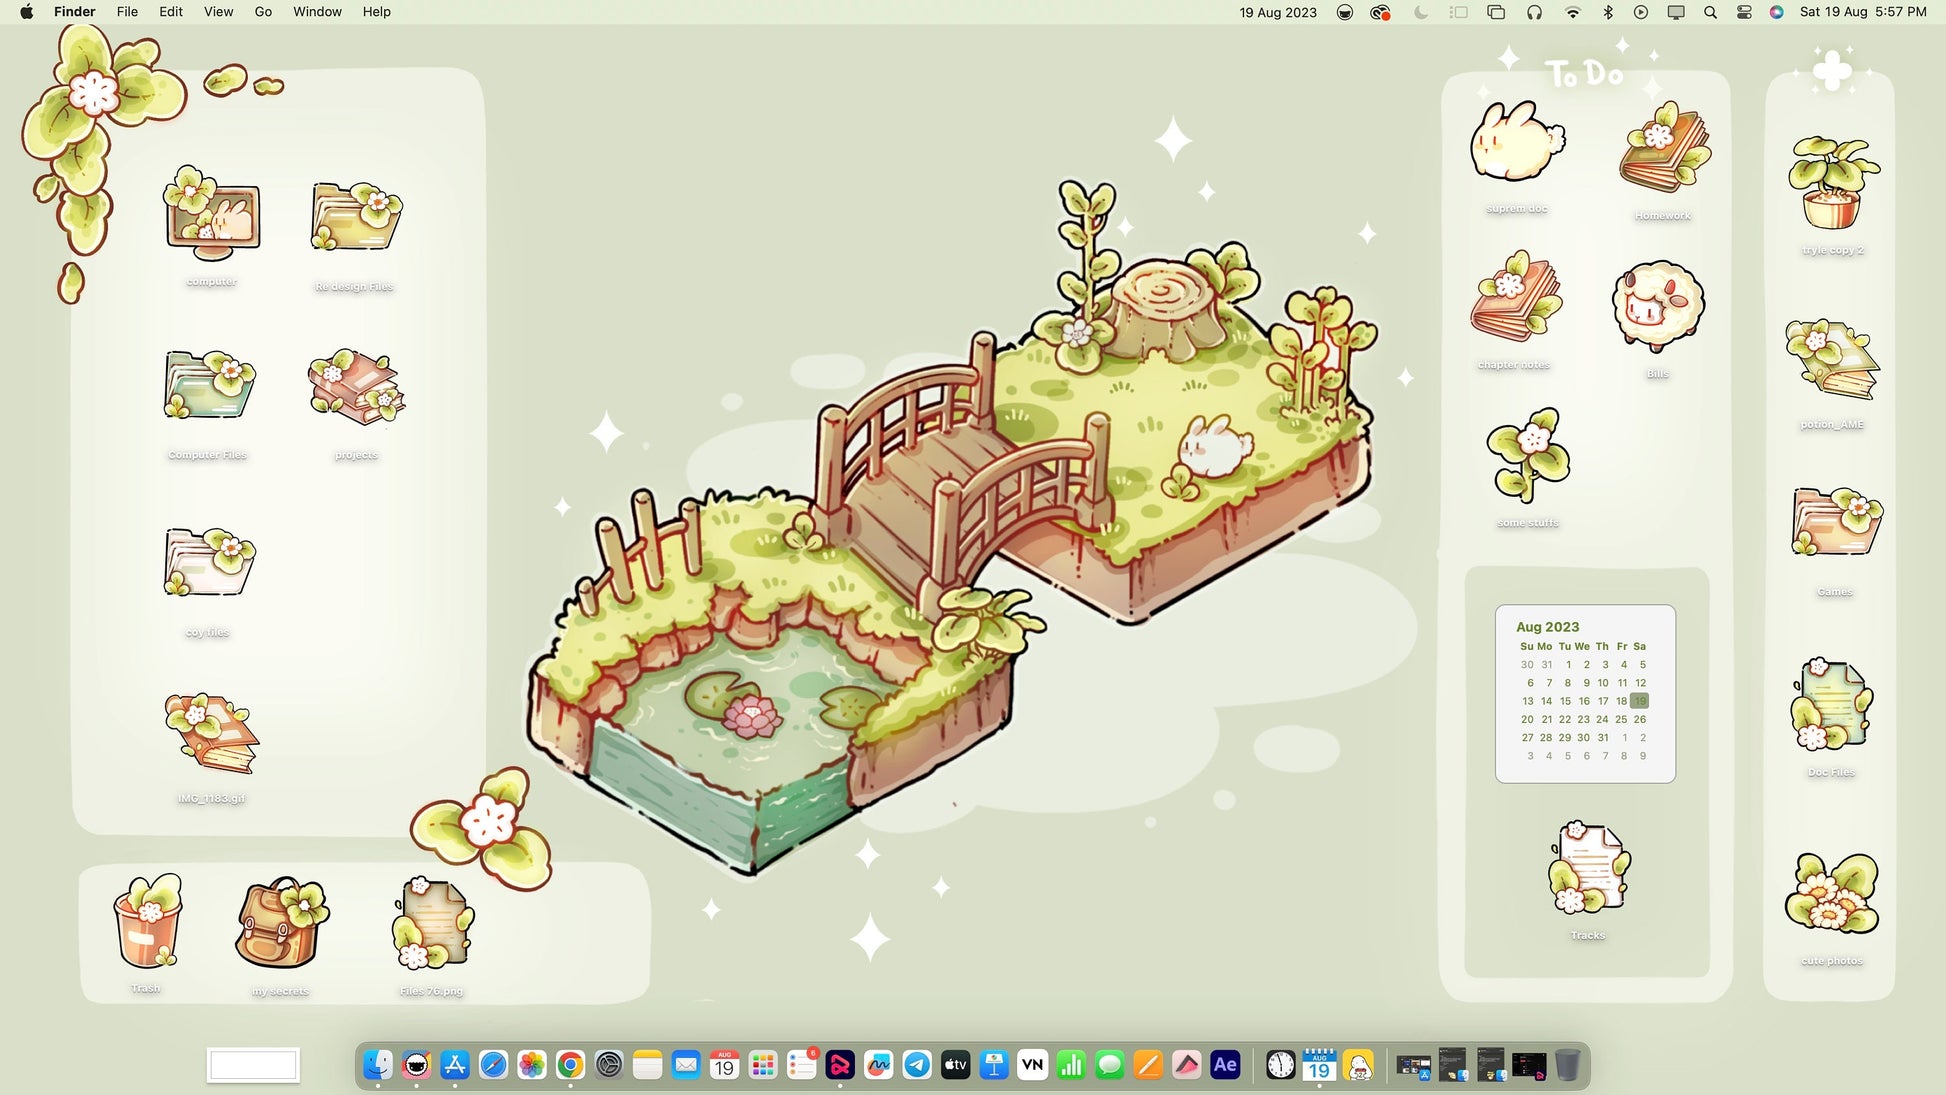Expand the Apple menu
The width and height of the screenshot is (1946, 1095).
click(x=27, y=12)
